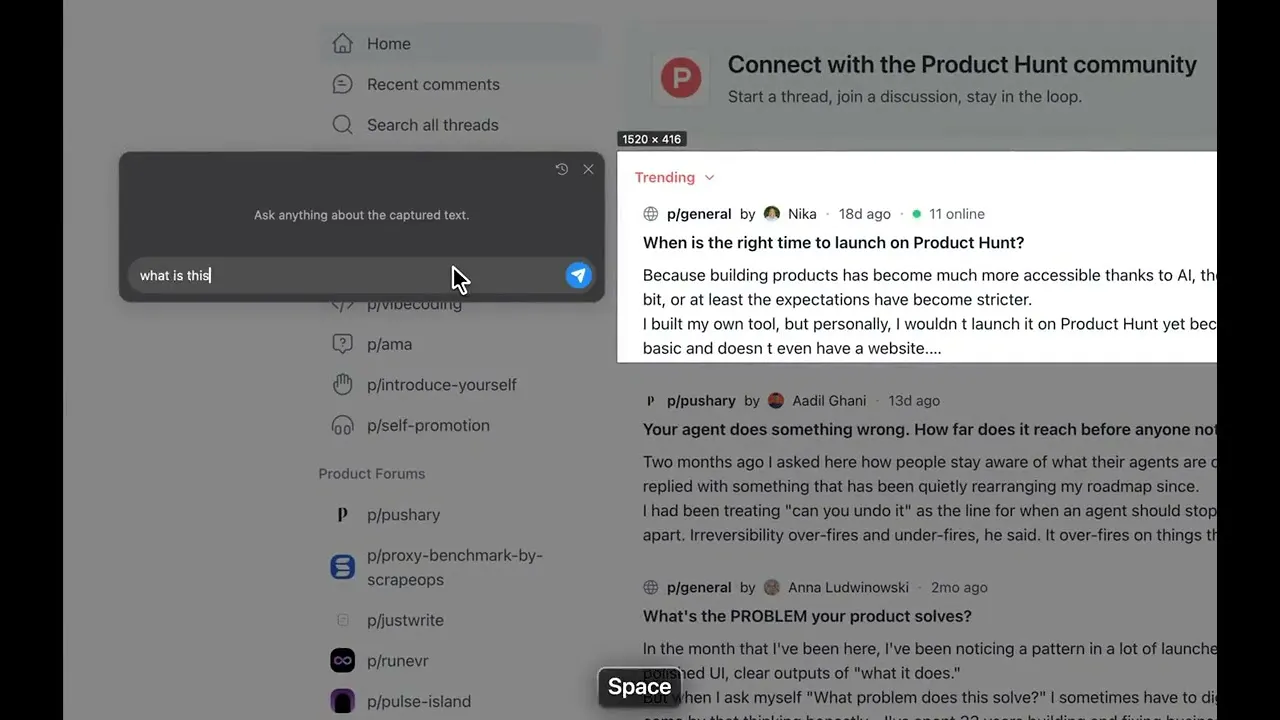Click p/general label in Nika's thread

699,214
